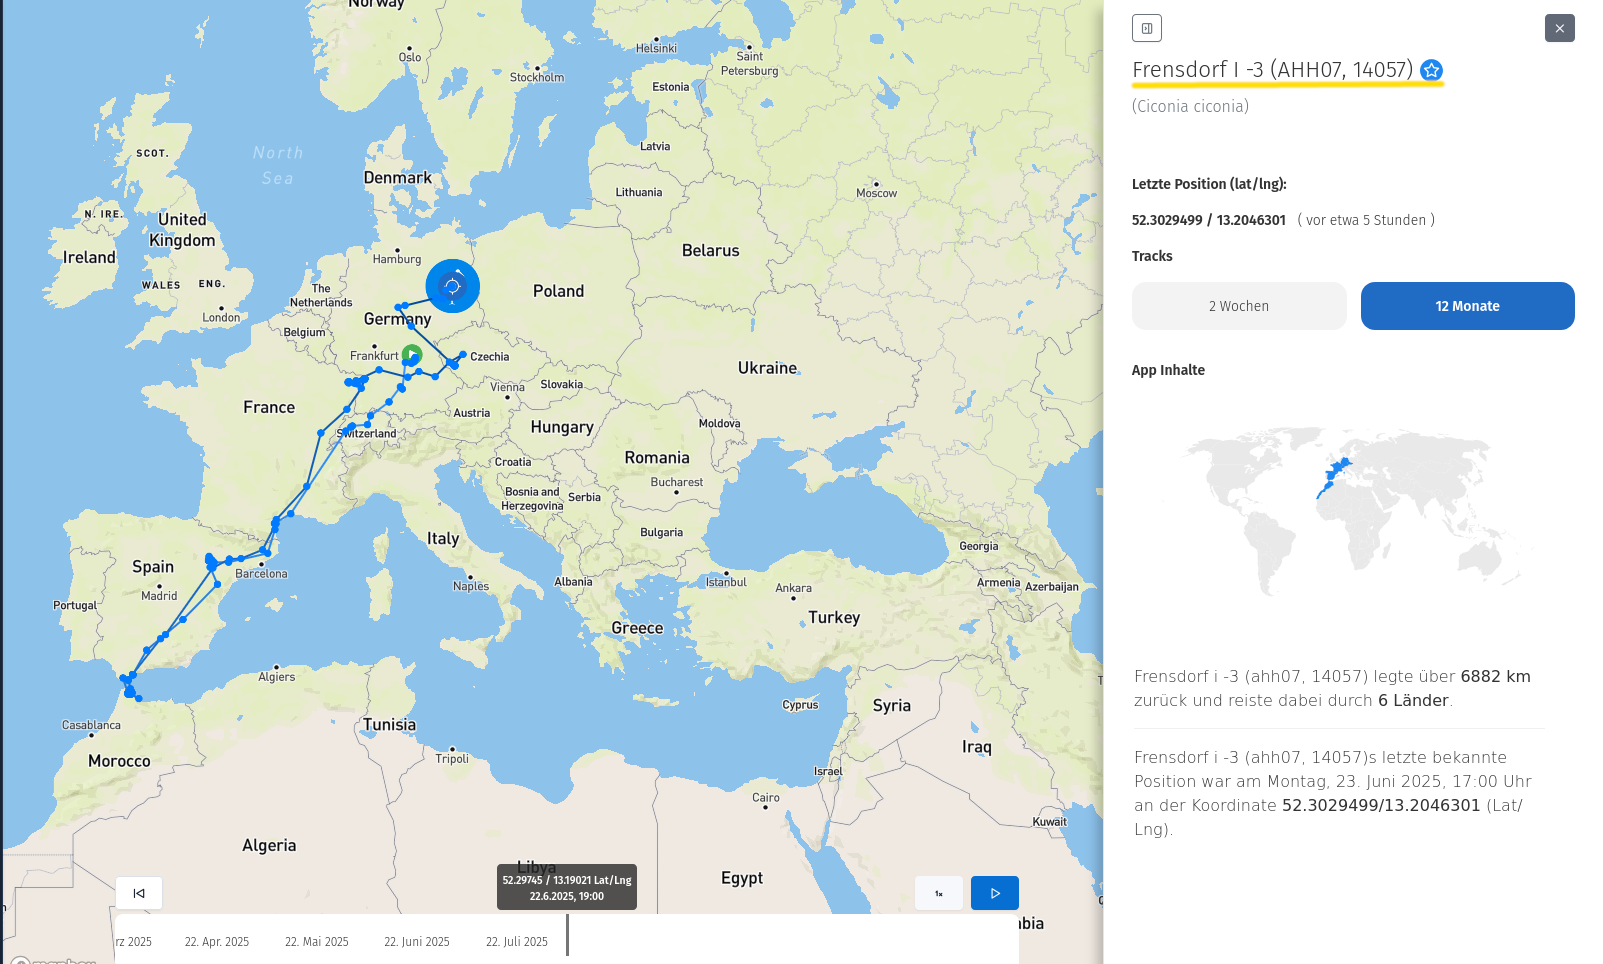
Task: Jump the timeline back to the start
Action: click(139, 893)
